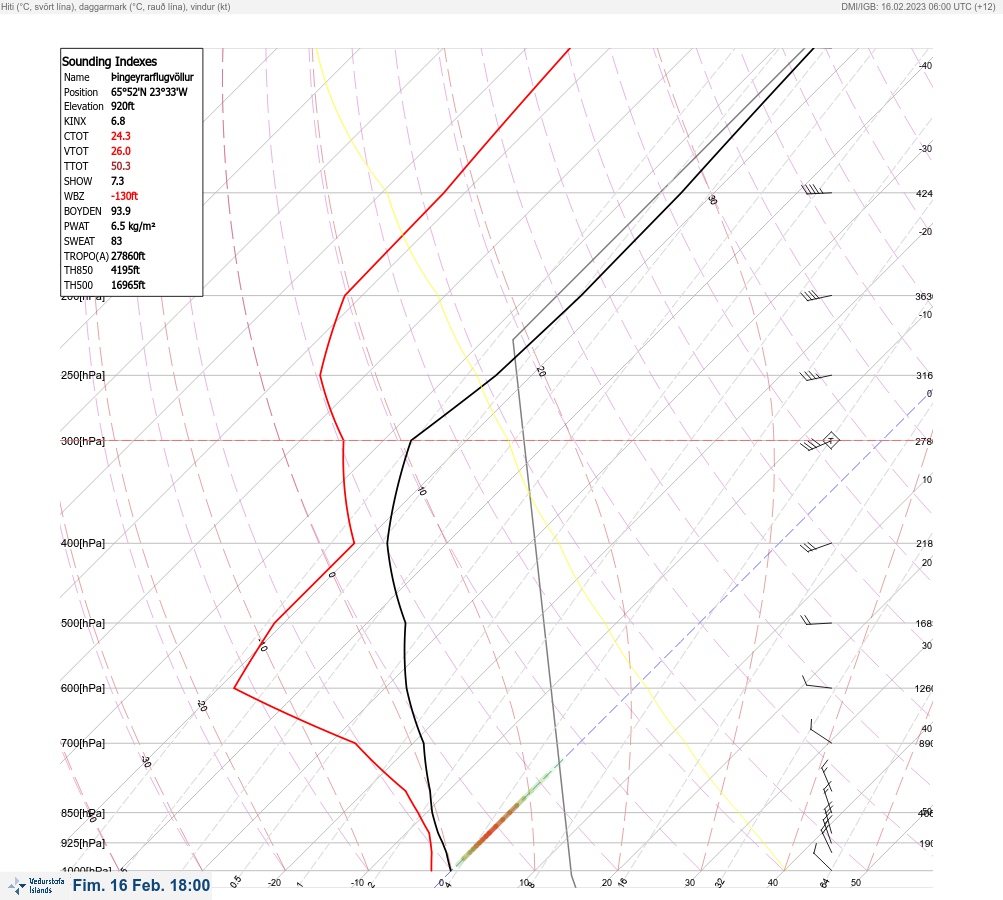Click the KINX value 6.8
The height and width of the screenshot is (900, 1003).
pyautogui.click(x=118, y=121)
